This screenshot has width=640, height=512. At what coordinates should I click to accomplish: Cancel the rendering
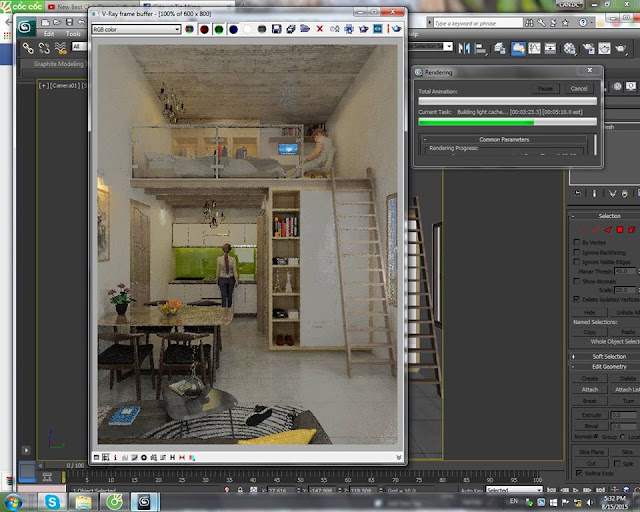click(578, 89)
